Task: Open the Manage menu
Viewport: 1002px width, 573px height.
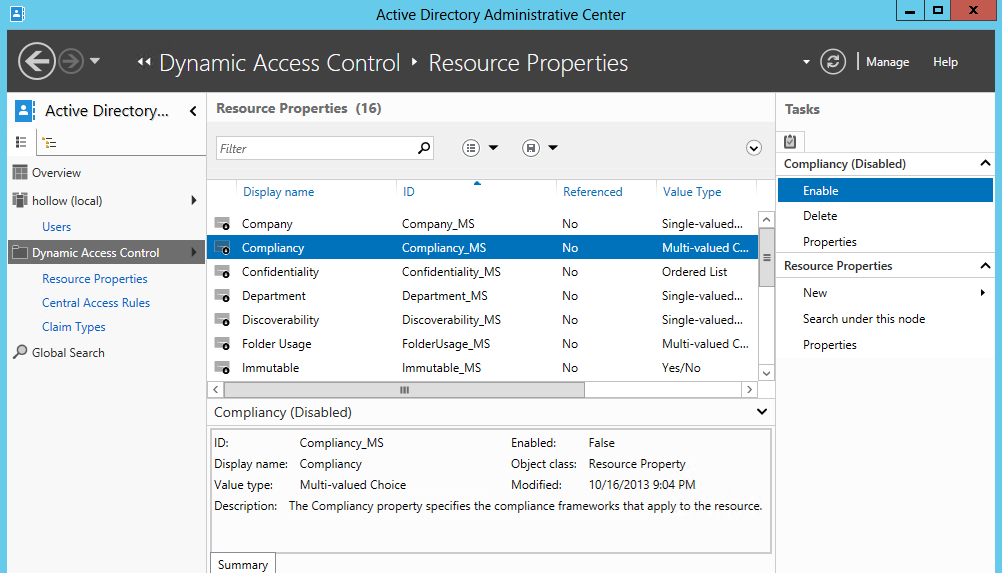Action: tap(887, 62)
